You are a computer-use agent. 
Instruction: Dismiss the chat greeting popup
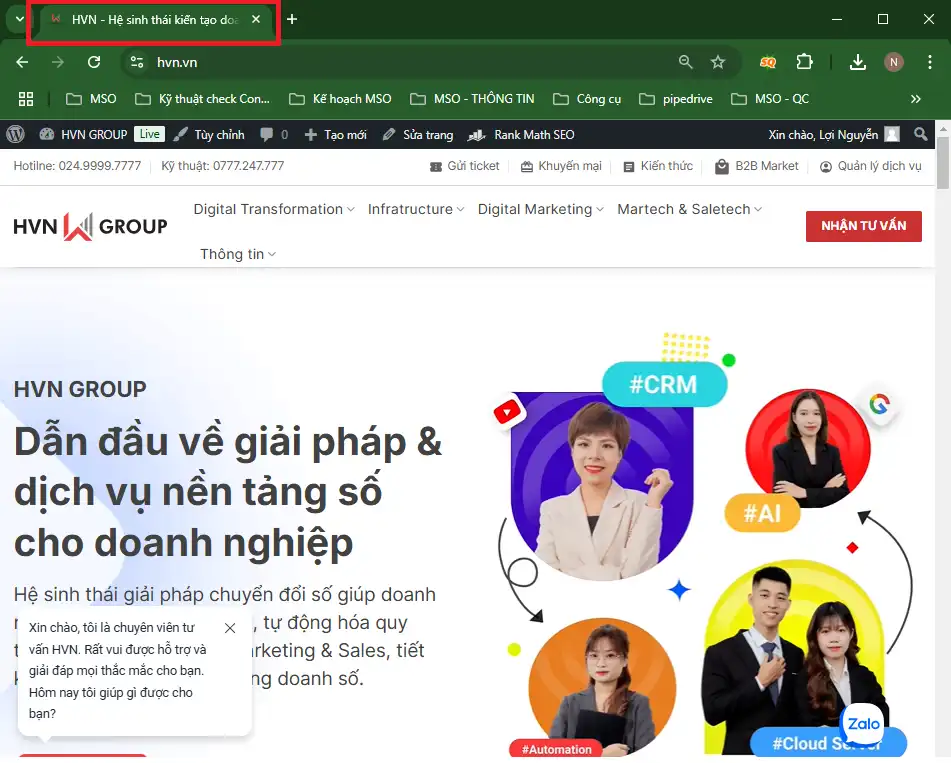[230, 628]
